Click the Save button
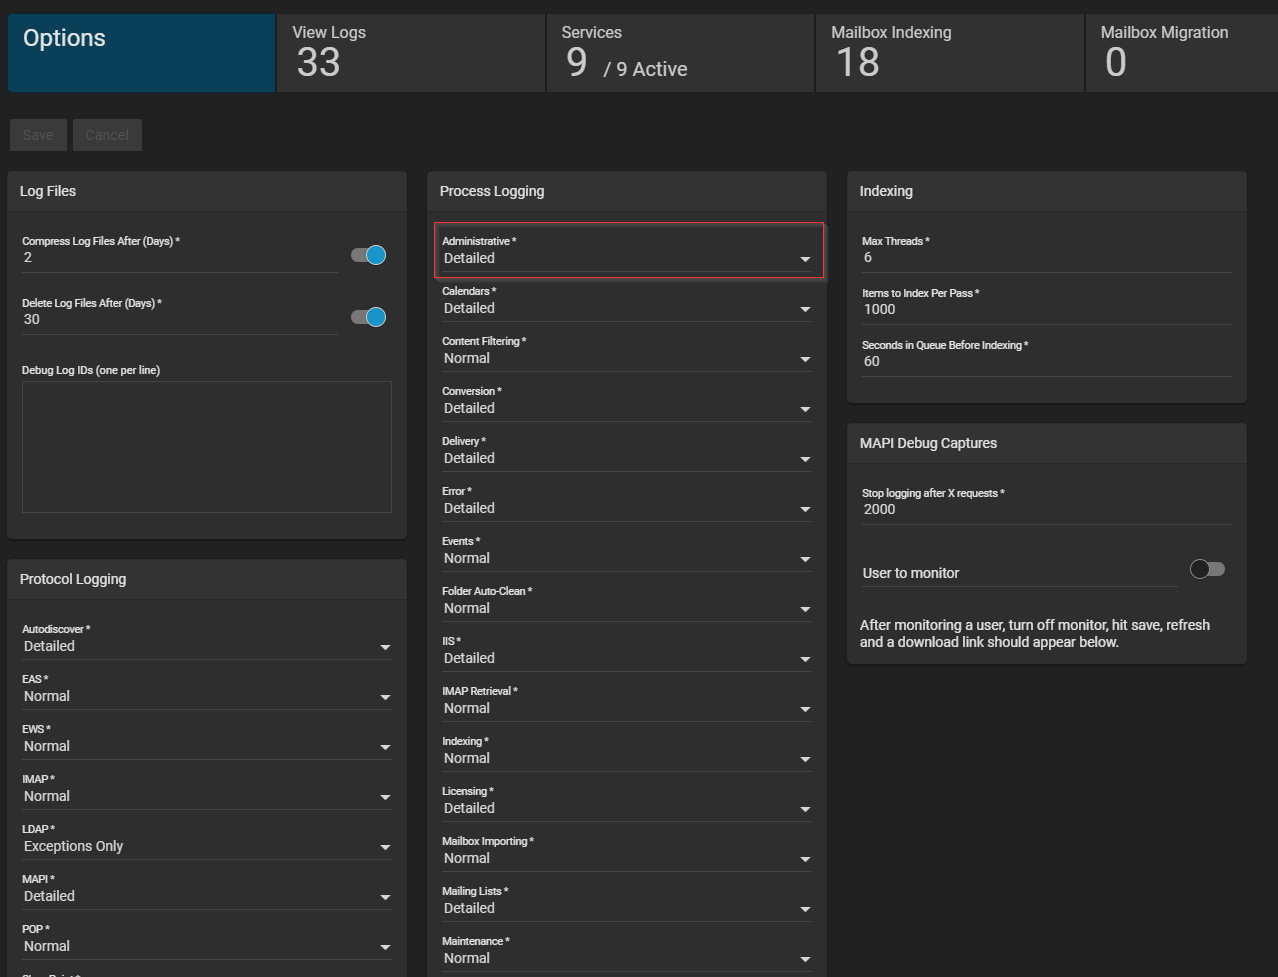The image size is (1278, 977). click(38, 135)
